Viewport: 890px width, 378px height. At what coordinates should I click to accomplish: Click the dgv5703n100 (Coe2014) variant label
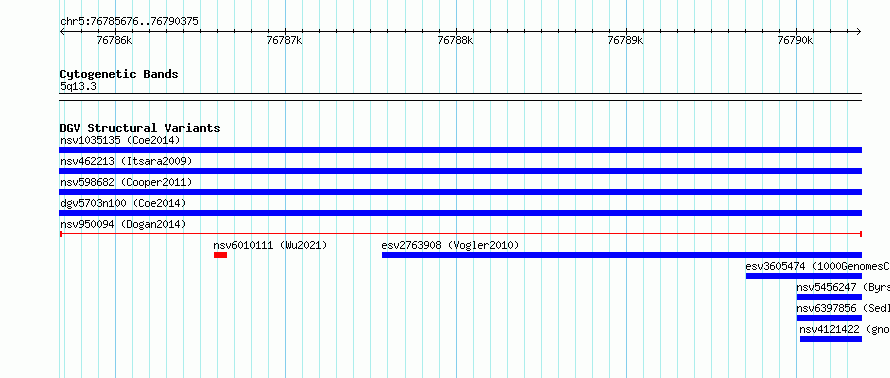(x=123, y=203)
